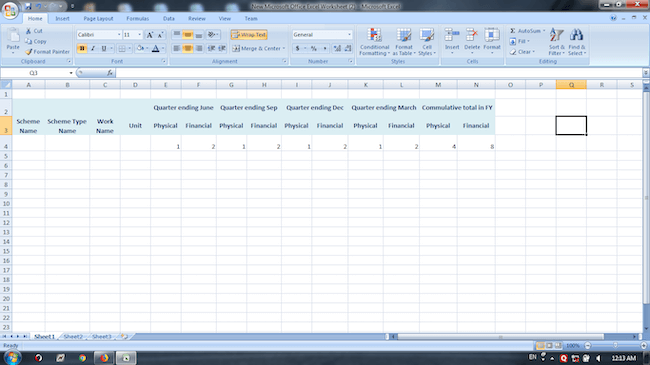Open the font size dropdown
Screen dimensions: 650x365
click(140, 35)
